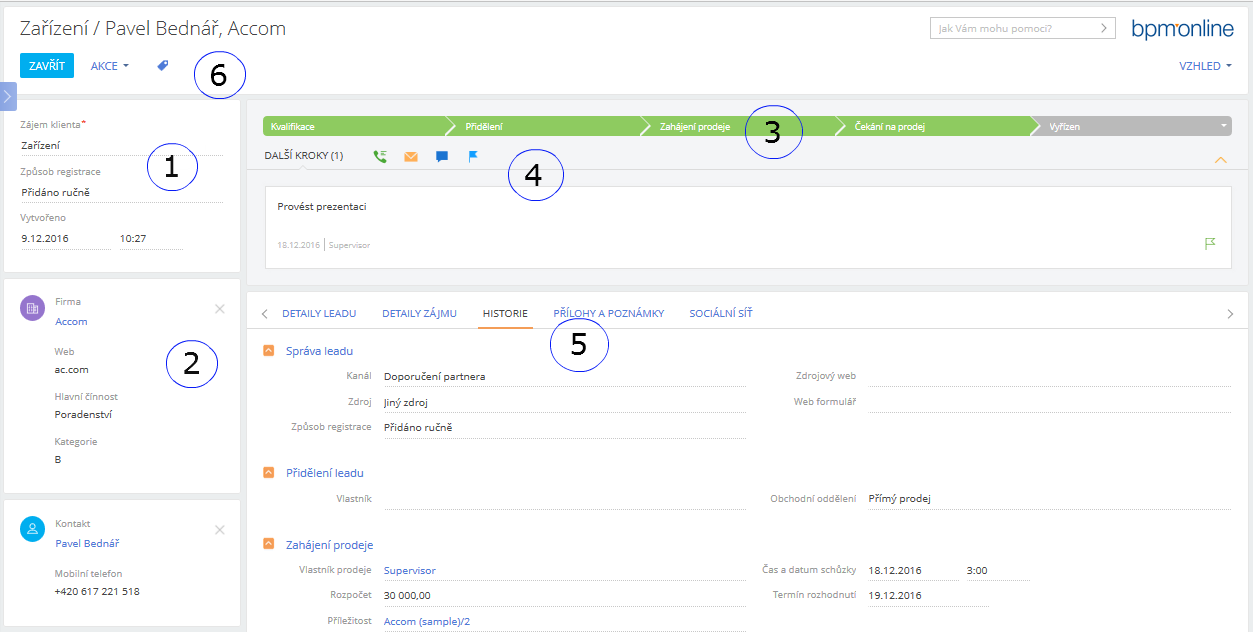Collapse the Správa leadu section
1253x632 pixels.
pyautogui.click(x=268, y=351)
